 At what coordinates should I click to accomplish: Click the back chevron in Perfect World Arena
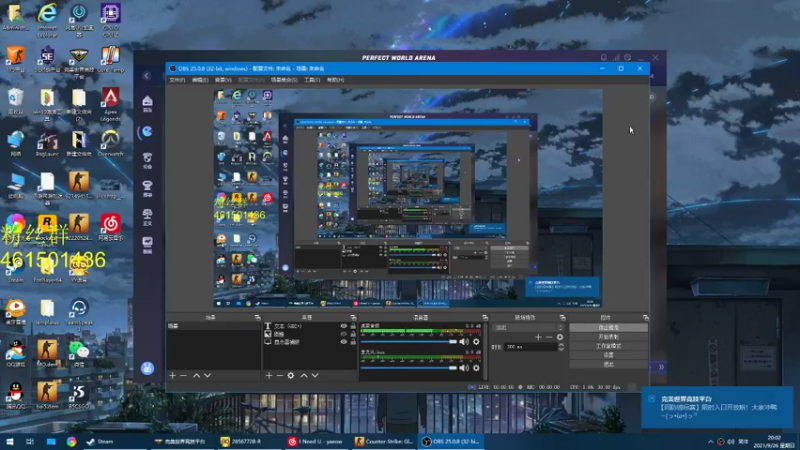point(147,76)
